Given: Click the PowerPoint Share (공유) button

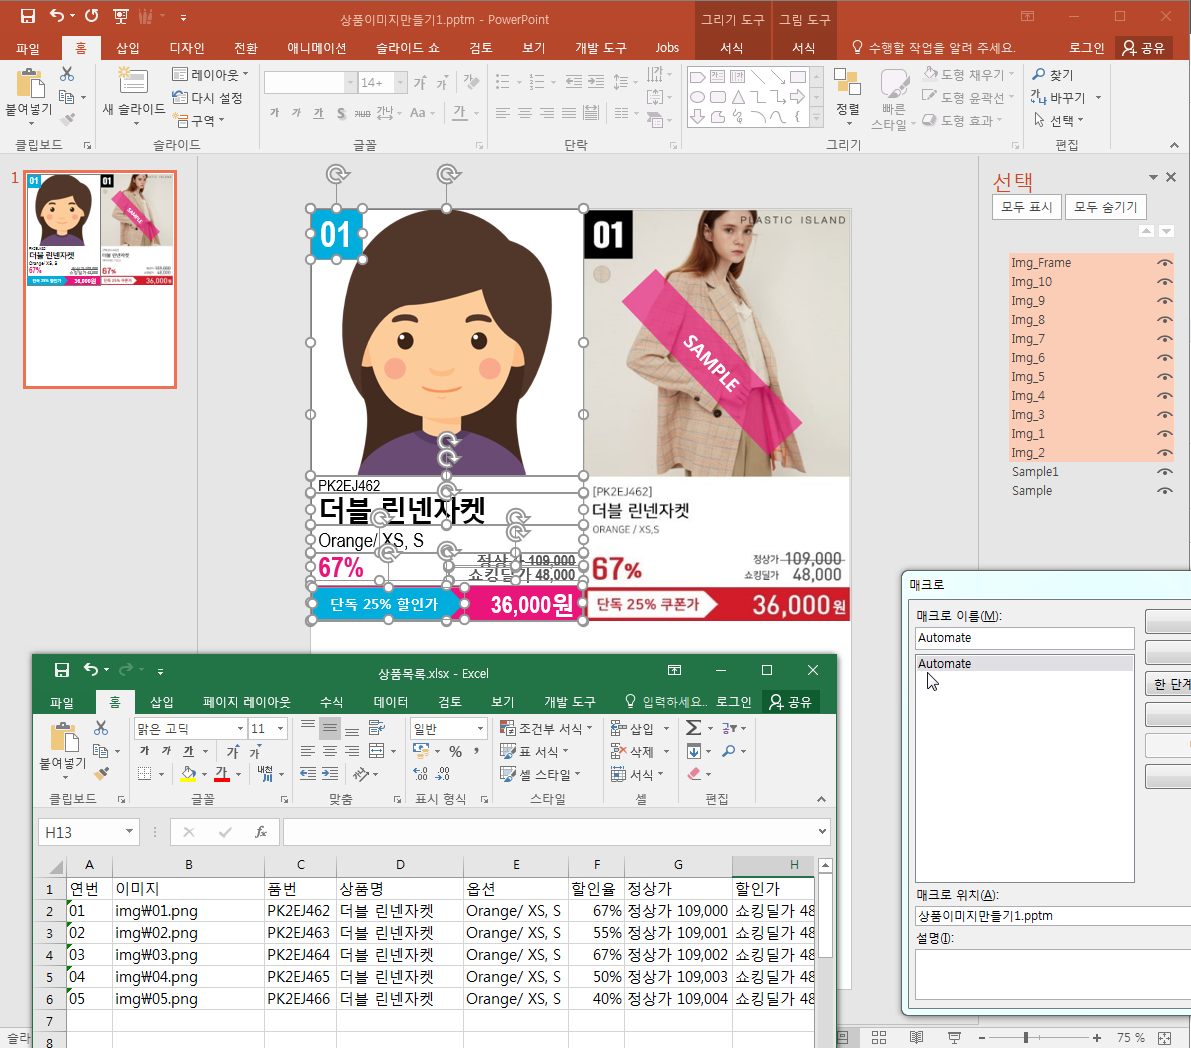Looking at the screenshot, I should click(x=1144, y=48).
